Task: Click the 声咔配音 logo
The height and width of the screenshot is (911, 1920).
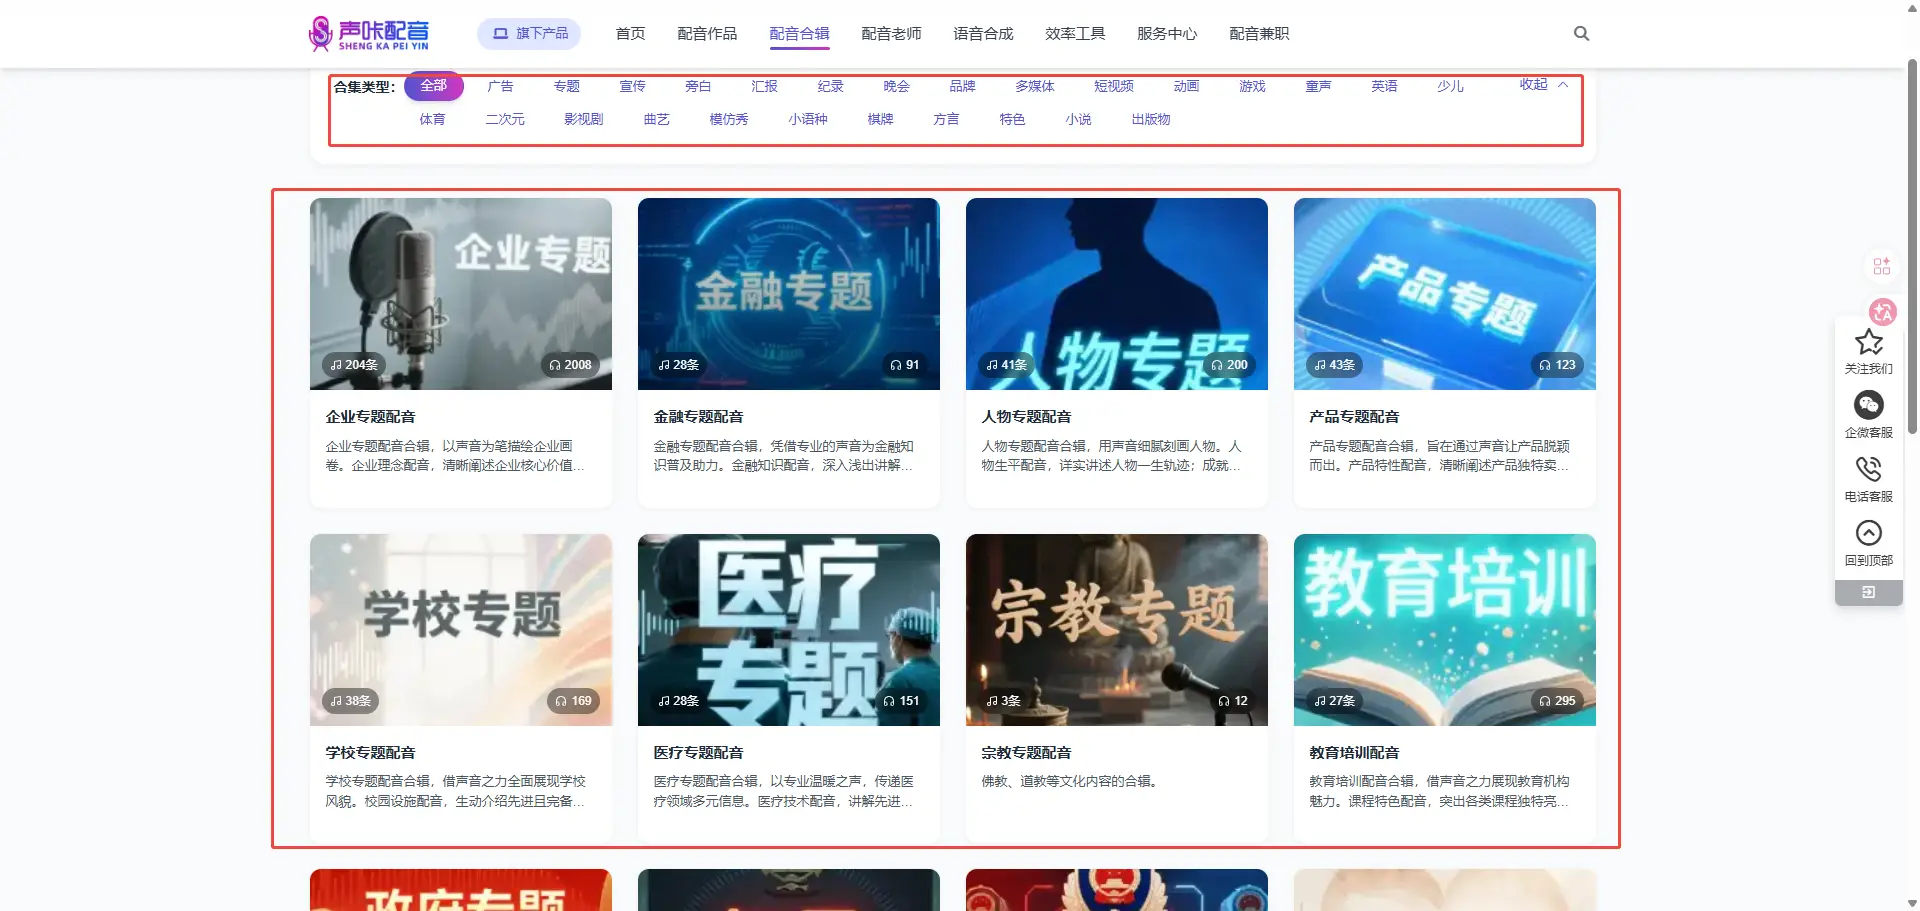Action: [x=369, y=34]
